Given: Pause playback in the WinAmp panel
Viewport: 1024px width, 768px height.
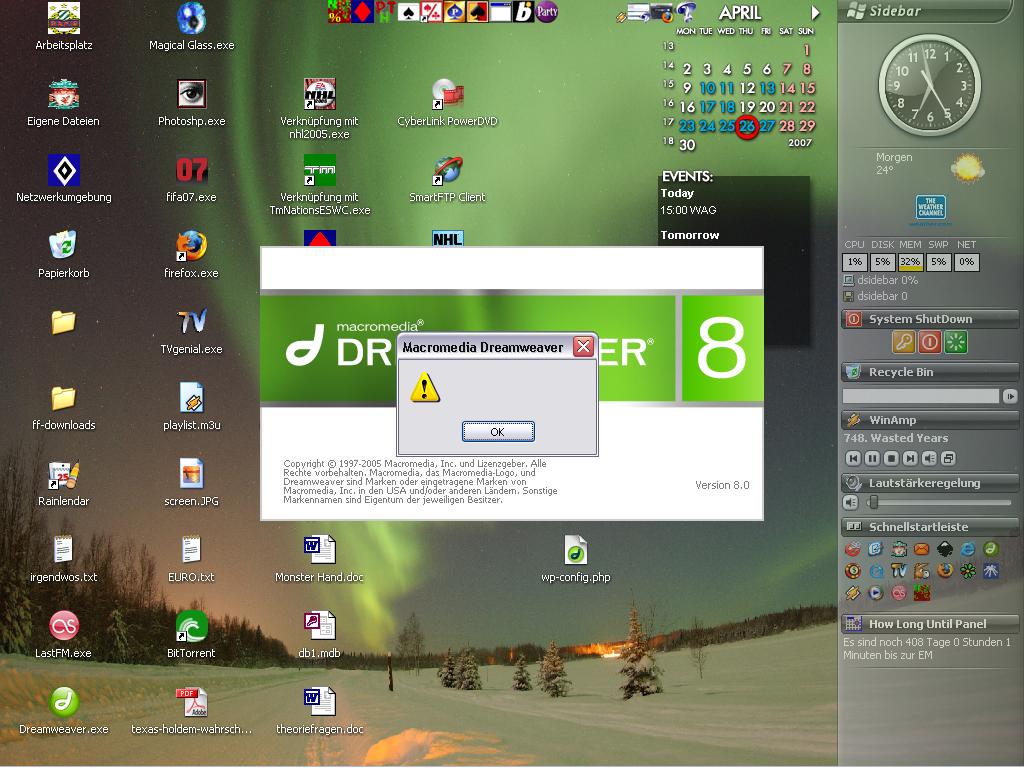Looking at the screenshot, I should 872,458.
